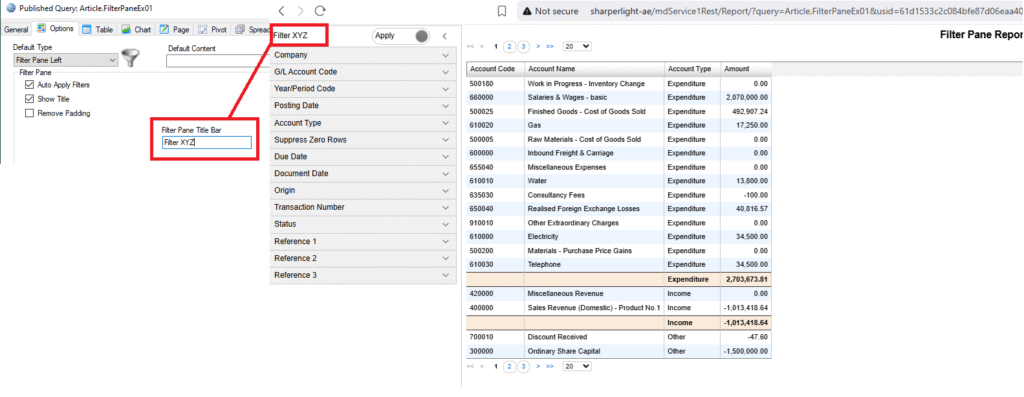Uncheck Auto Apply Filters checkbox

(x=29, y=85)
